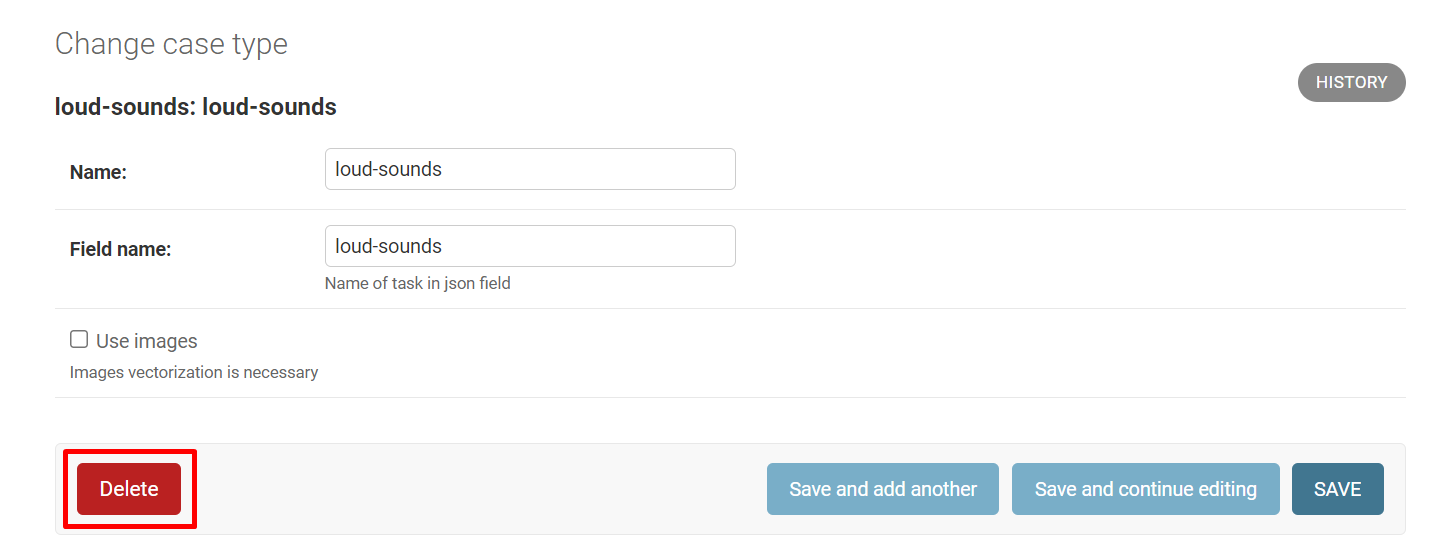Enable the Use images checkbox
This screenshot has height=558, width=1449.
click(79, 340)
